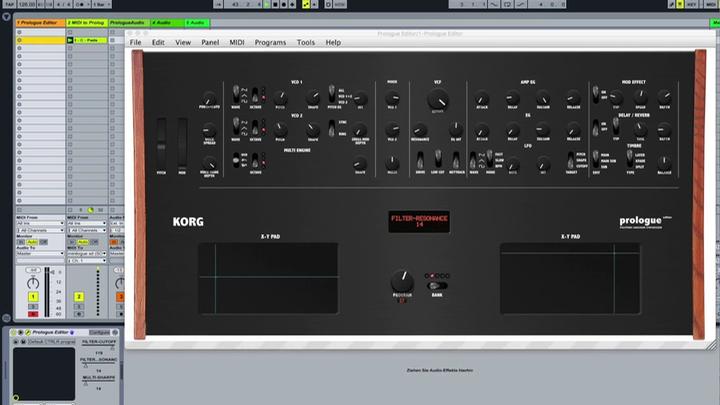Toggle the Mod Effect On/Off switch
The width and height of the screenshot is (720, 405).
coord(595,94)
